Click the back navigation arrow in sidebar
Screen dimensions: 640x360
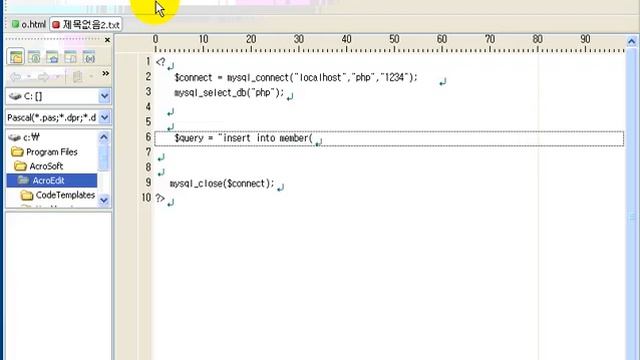[x=16, y=76]
